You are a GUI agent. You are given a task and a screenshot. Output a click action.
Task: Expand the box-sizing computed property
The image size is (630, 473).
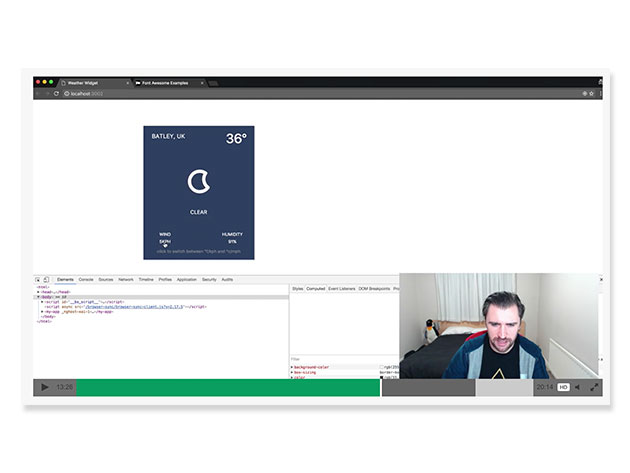(292, 373)
